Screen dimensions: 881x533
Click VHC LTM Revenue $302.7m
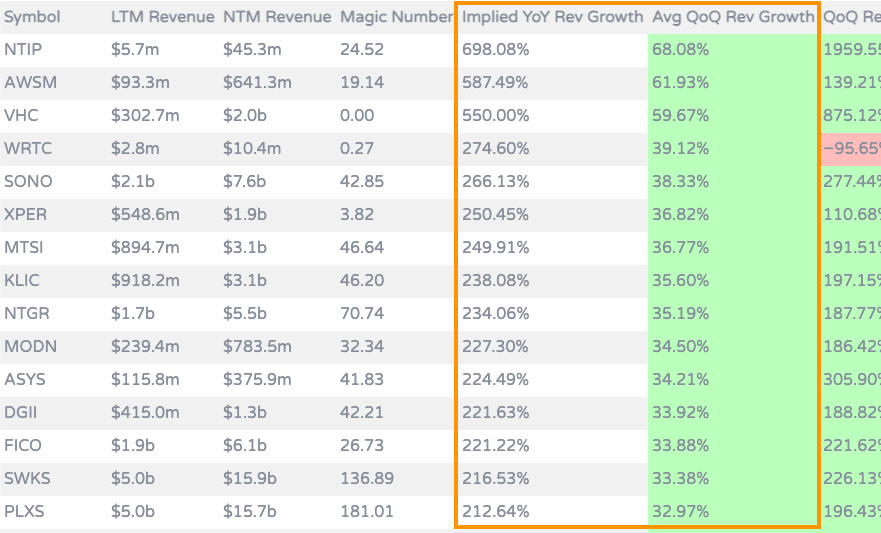(145, 116)
